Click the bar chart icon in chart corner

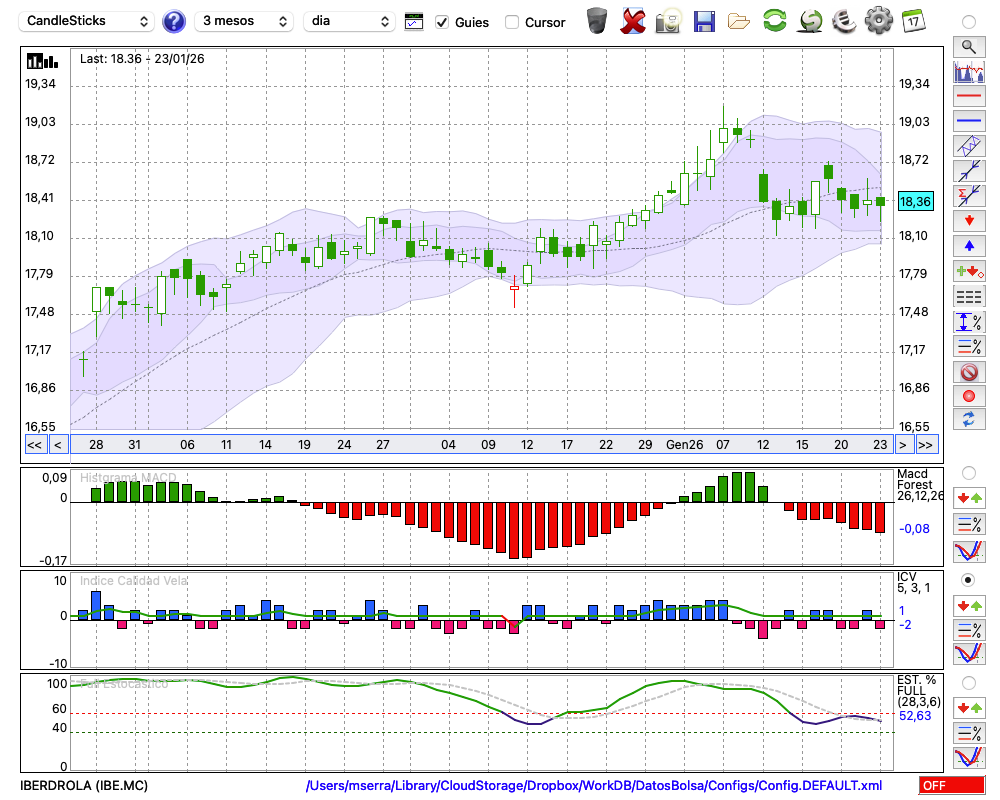42,61
